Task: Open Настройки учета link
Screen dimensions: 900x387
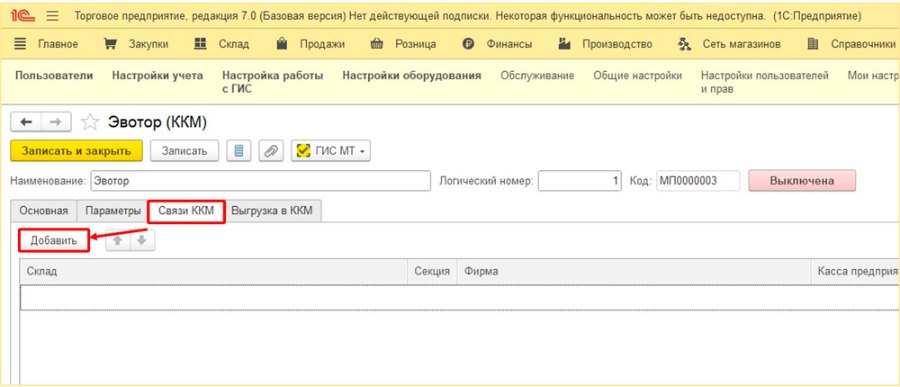Action: tap(157, 76)
